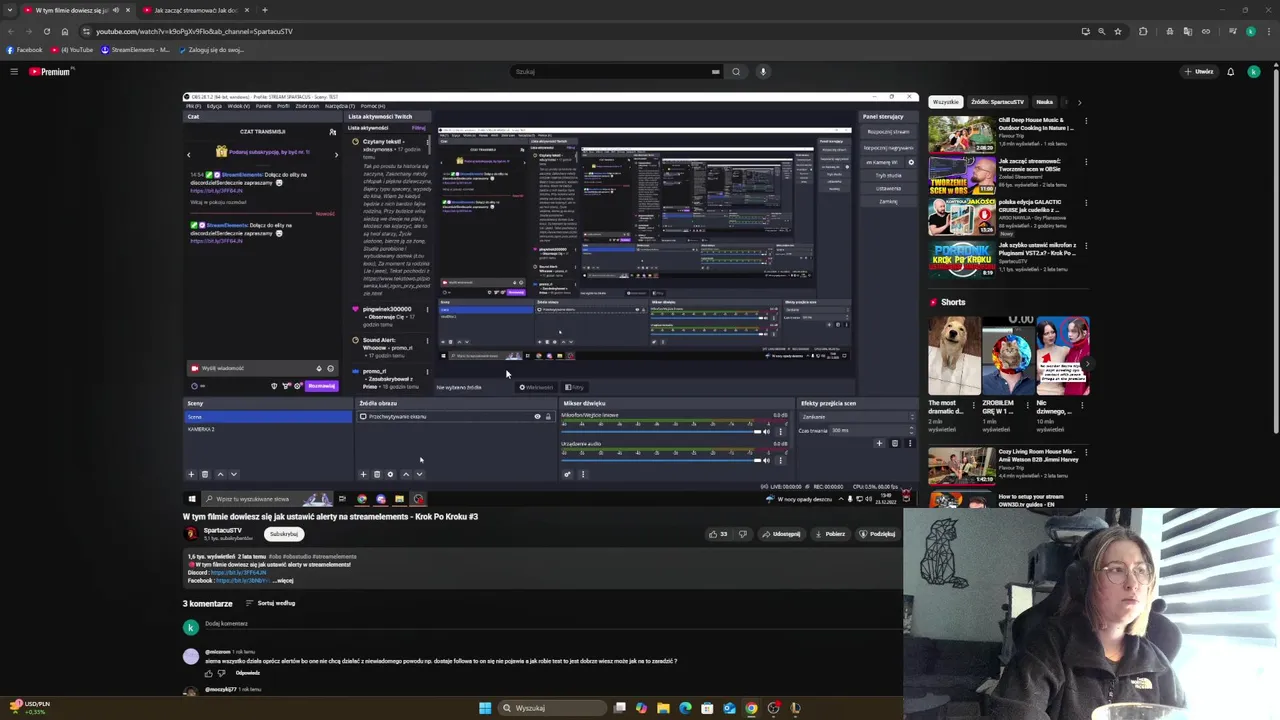Open Chrome icon in Windows taskbar
The image size is (1280, 720).
(x=751, y=708)
